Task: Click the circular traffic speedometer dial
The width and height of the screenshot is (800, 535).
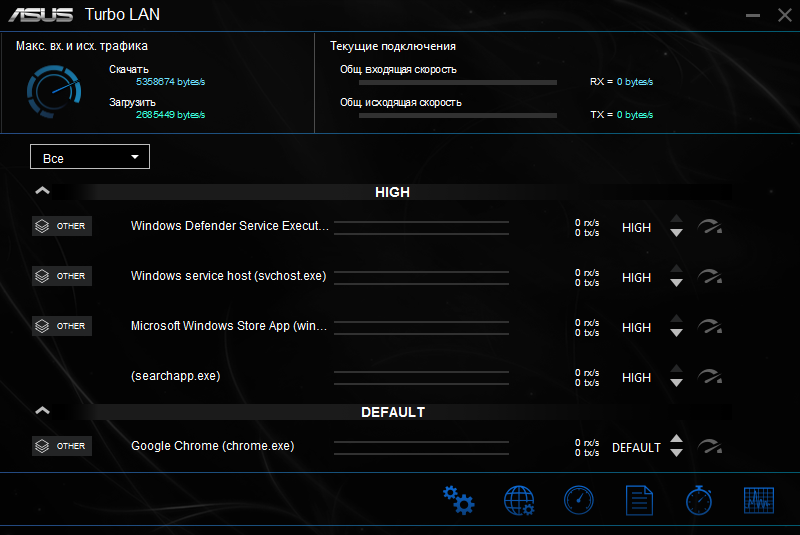Action: pyautogui.click(x=54, y=92)
